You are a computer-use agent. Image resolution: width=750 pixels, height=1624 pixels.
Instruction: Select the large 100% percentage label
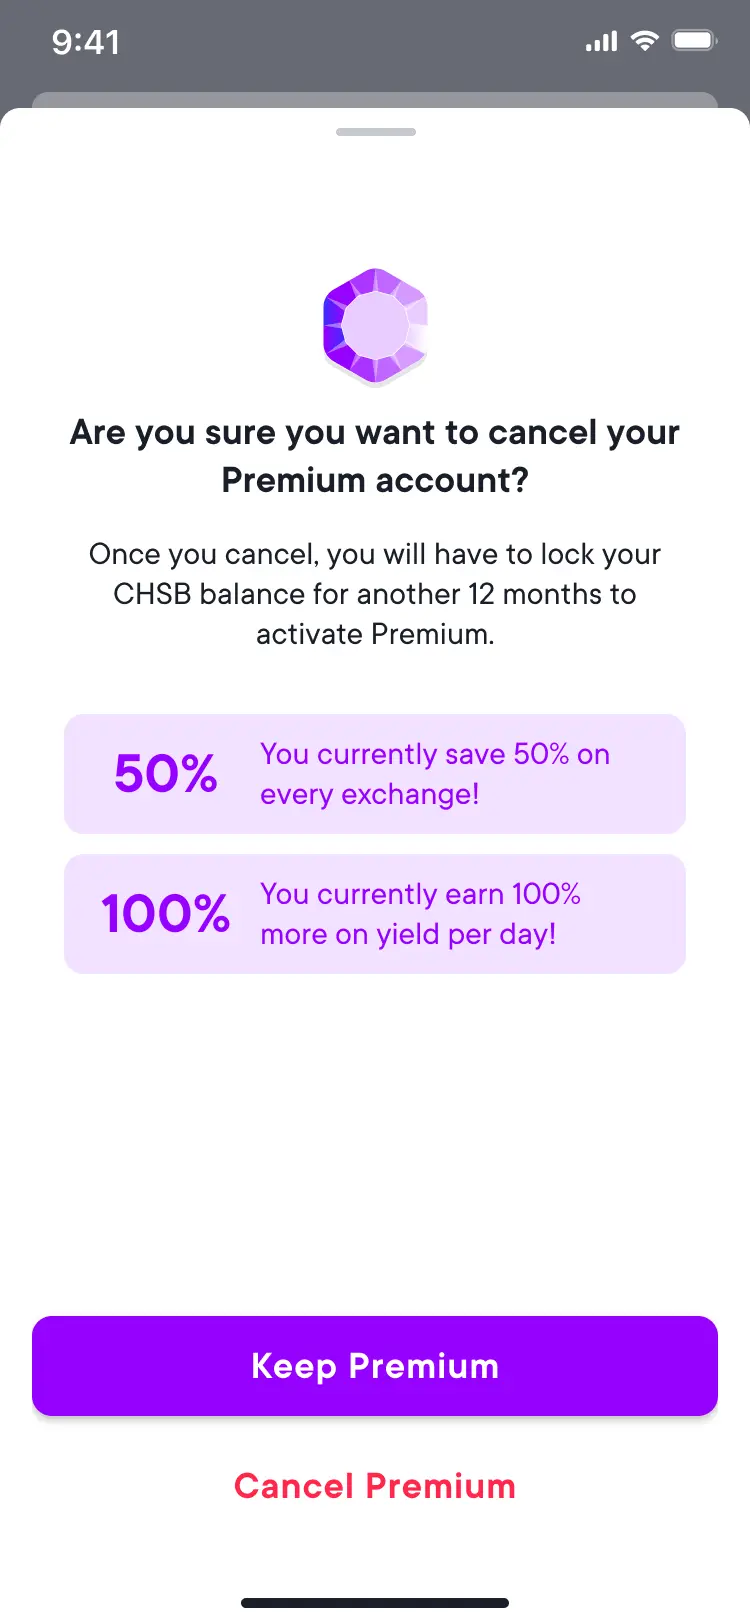(166, 913)
